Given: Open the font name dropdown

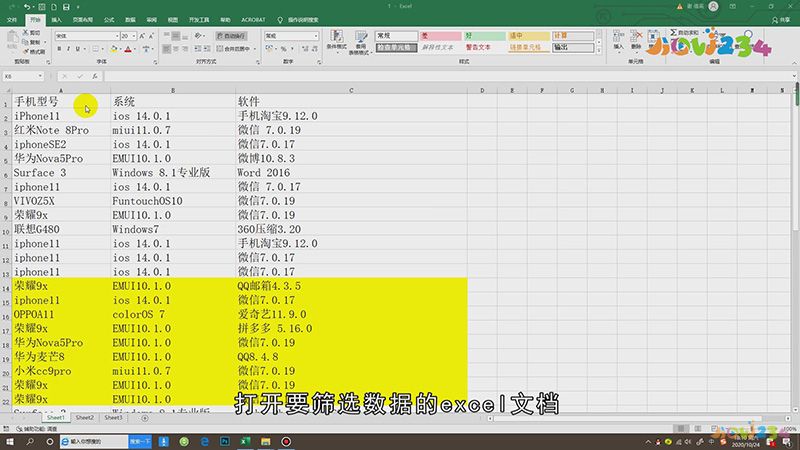Looking at the screenshot, I should pyautogui.click(x=117, y=36).
